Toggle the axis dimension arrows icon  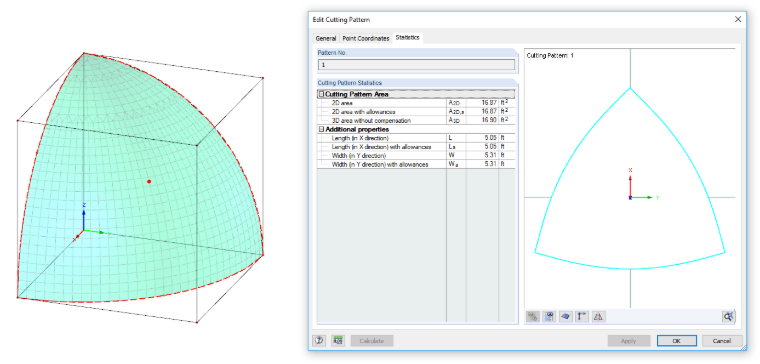[x=582, y=317]
